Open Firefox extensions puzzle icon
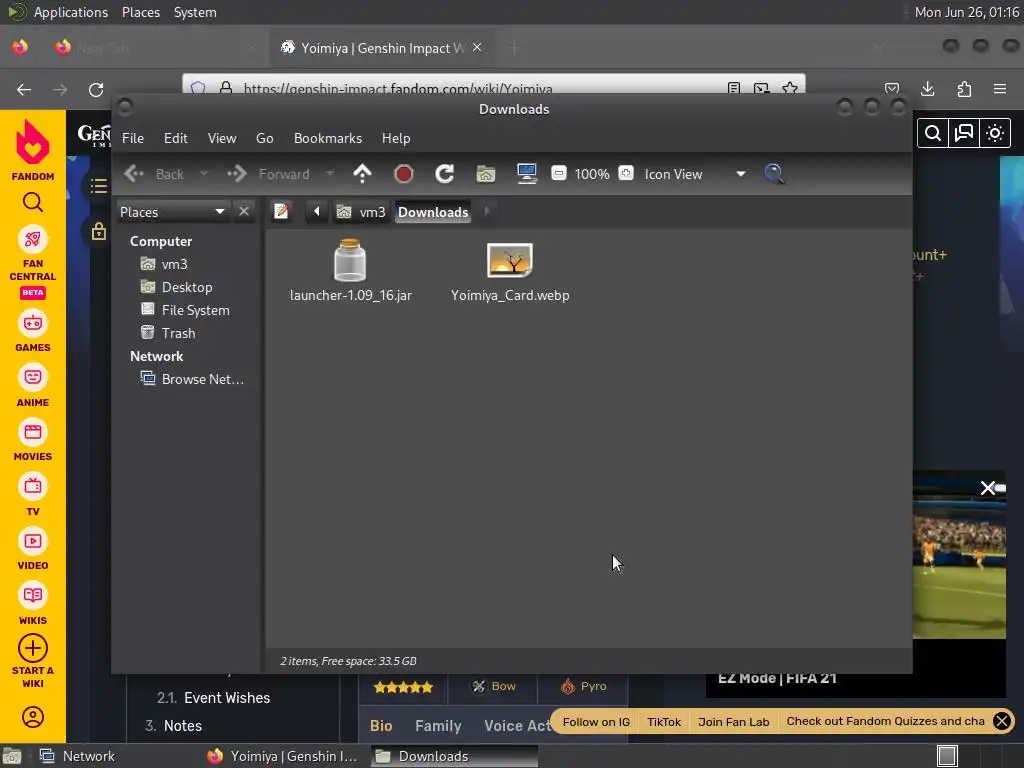Screen dimensions: 1024x768 (964, 89)
